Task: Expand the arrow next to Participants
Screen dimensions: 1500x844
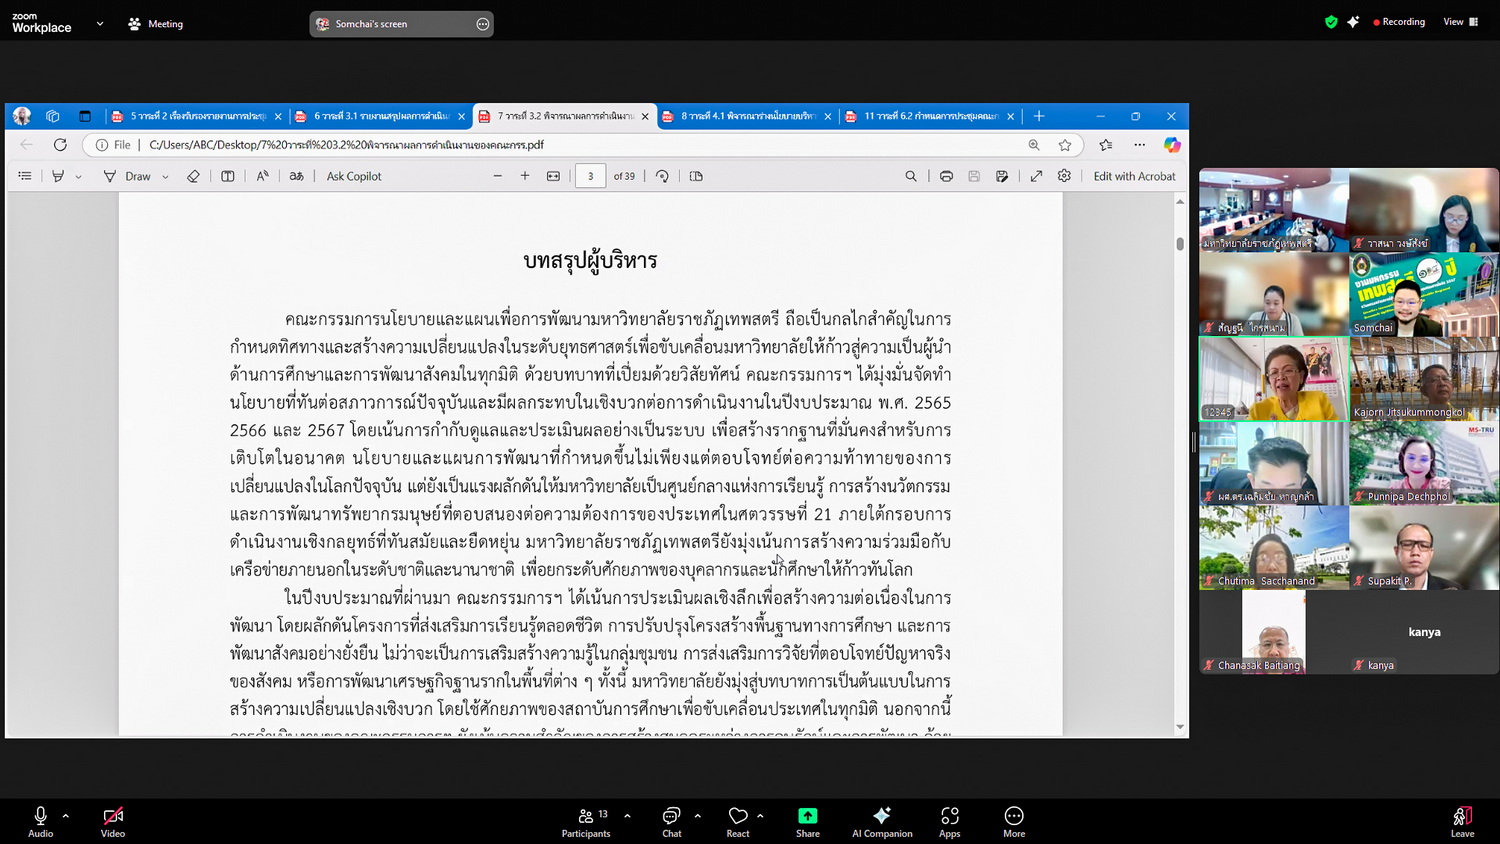Action: pos(627,816)
